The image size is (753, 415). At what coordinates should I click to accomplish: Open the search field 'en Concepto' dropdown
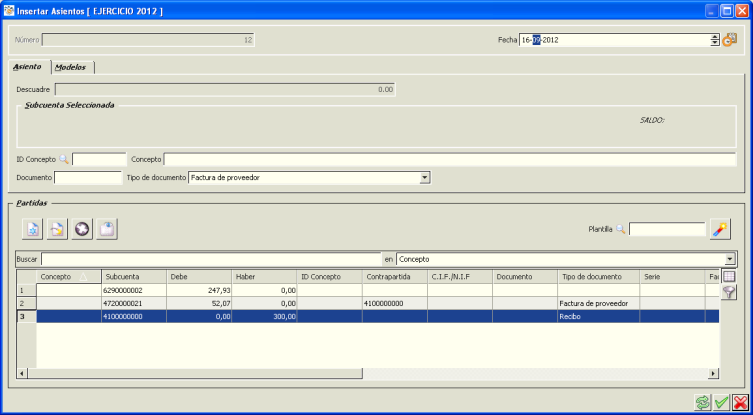[x=730, y=259]
